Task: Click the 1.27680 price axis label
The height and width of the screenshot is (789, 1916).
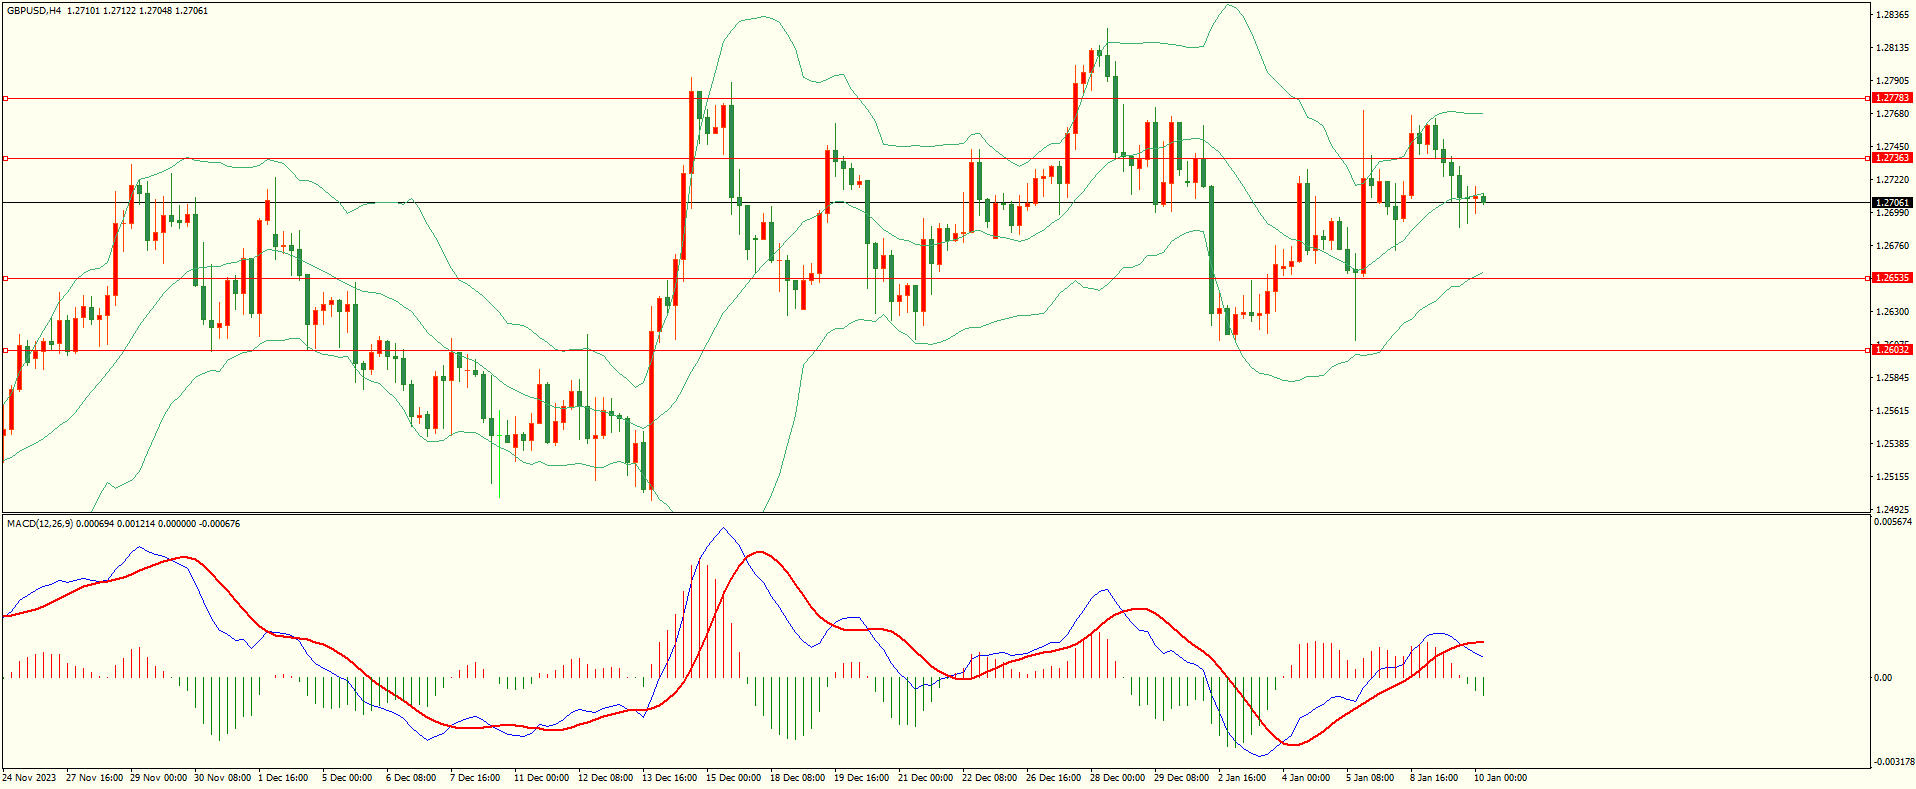Action: coord(1893,114)
